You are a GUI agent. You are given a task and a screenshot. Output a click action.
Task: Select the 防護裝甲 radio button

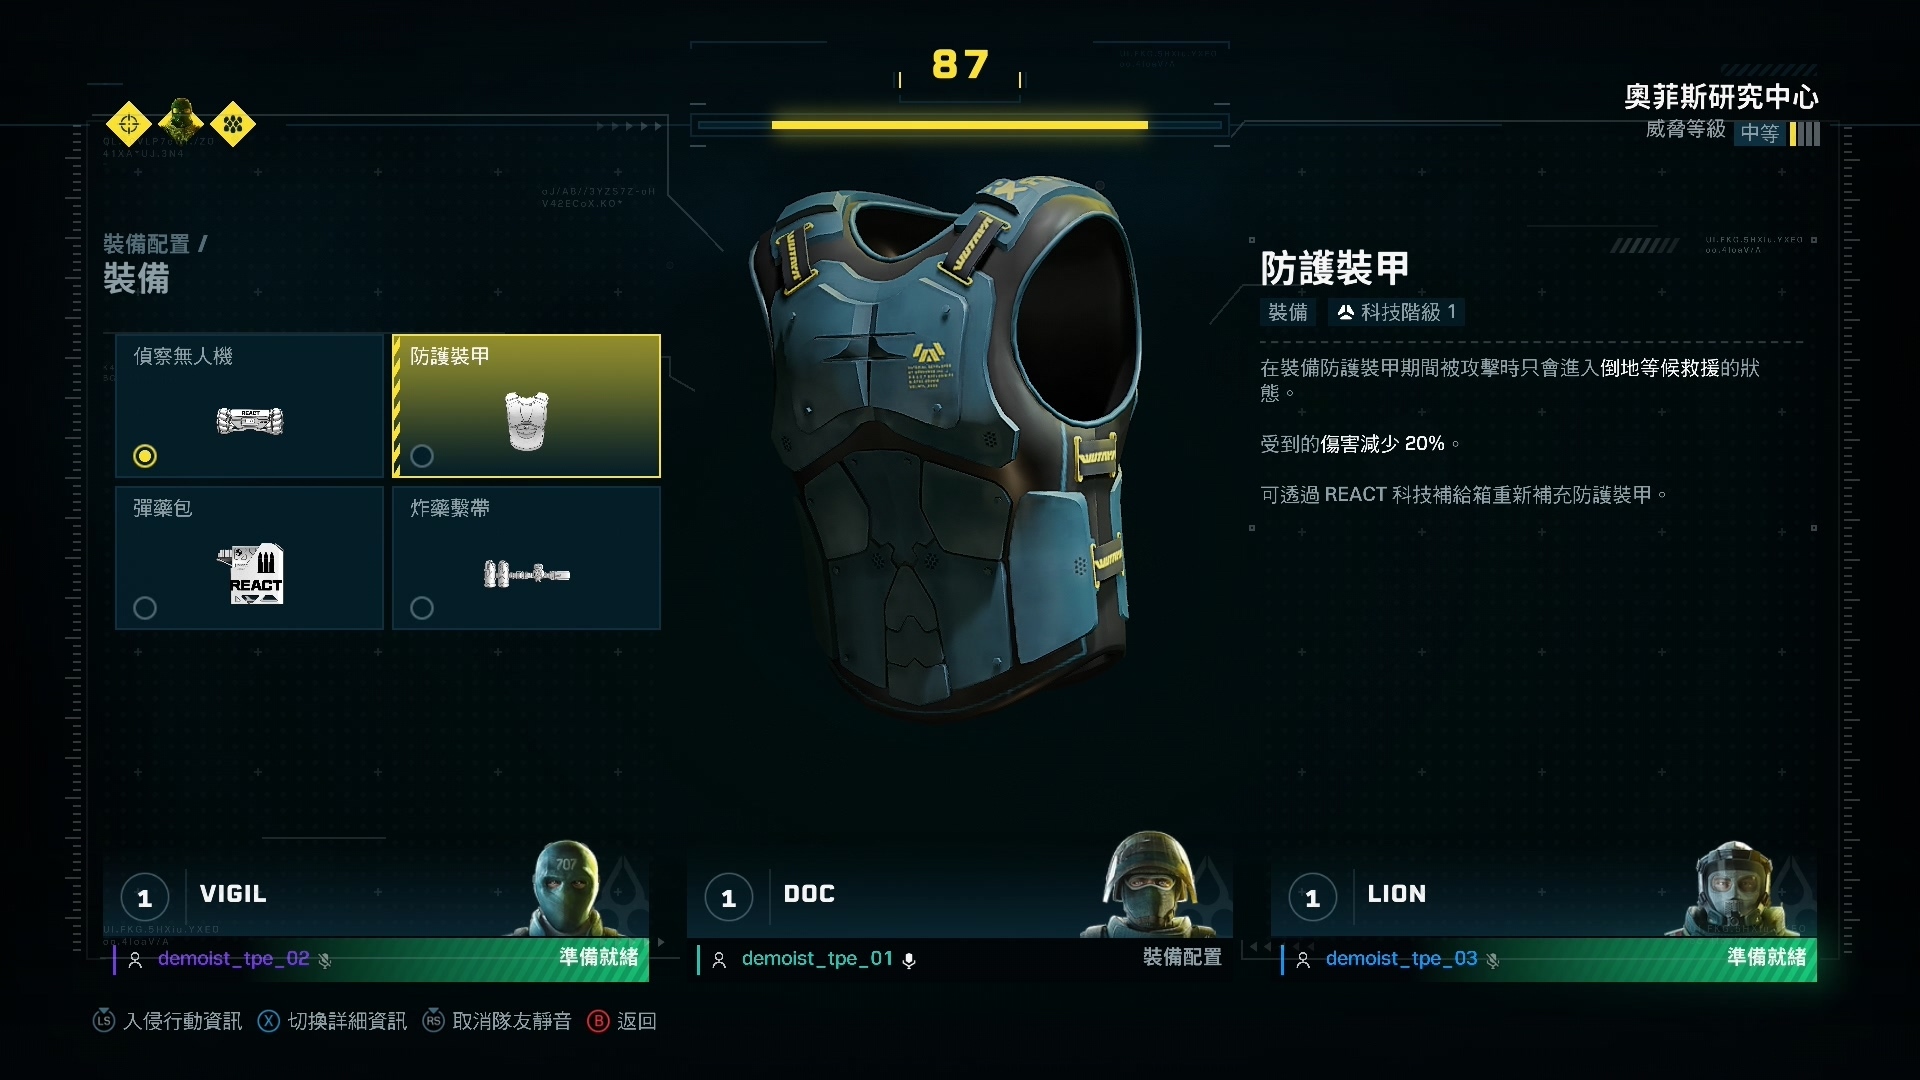tap(422, 456)
